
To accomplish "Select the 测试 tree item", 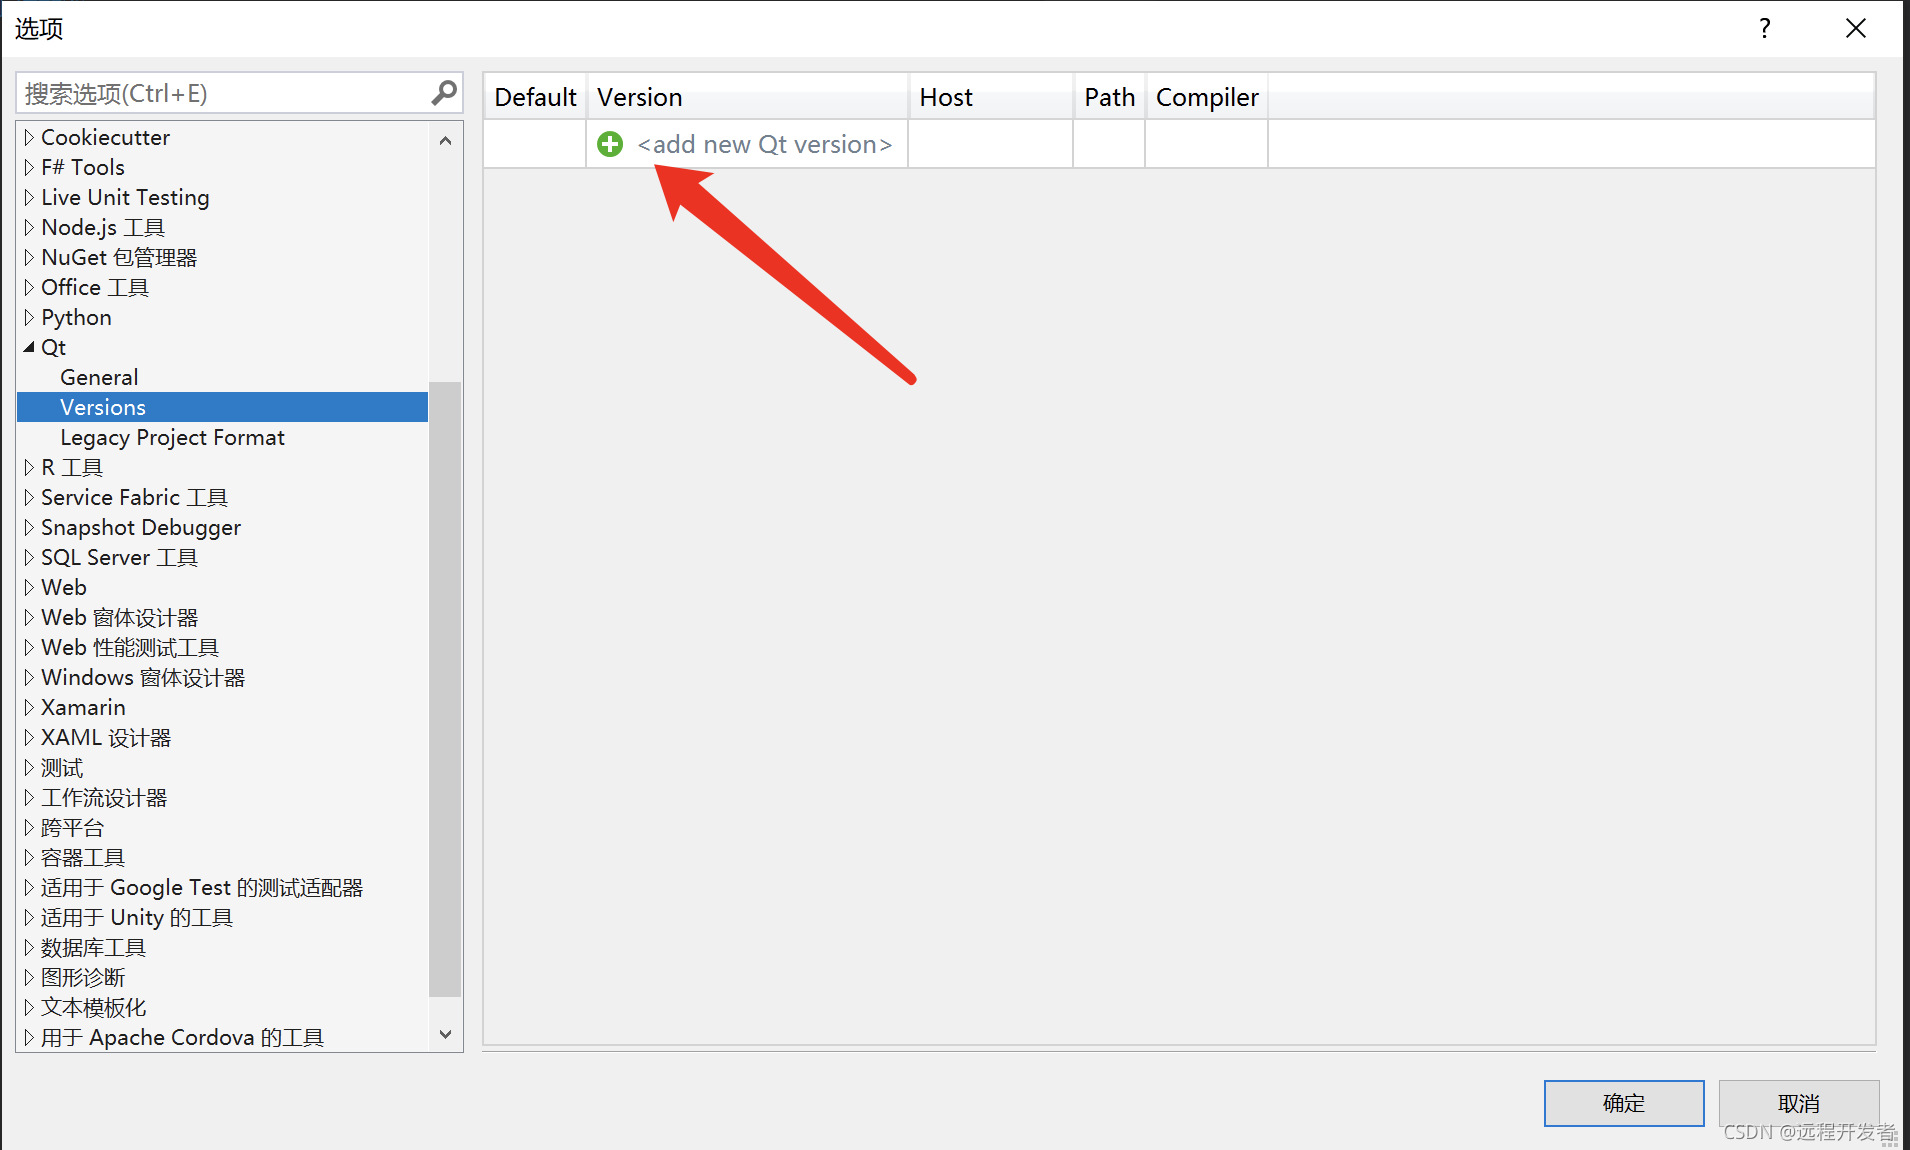I will [62, 767].
